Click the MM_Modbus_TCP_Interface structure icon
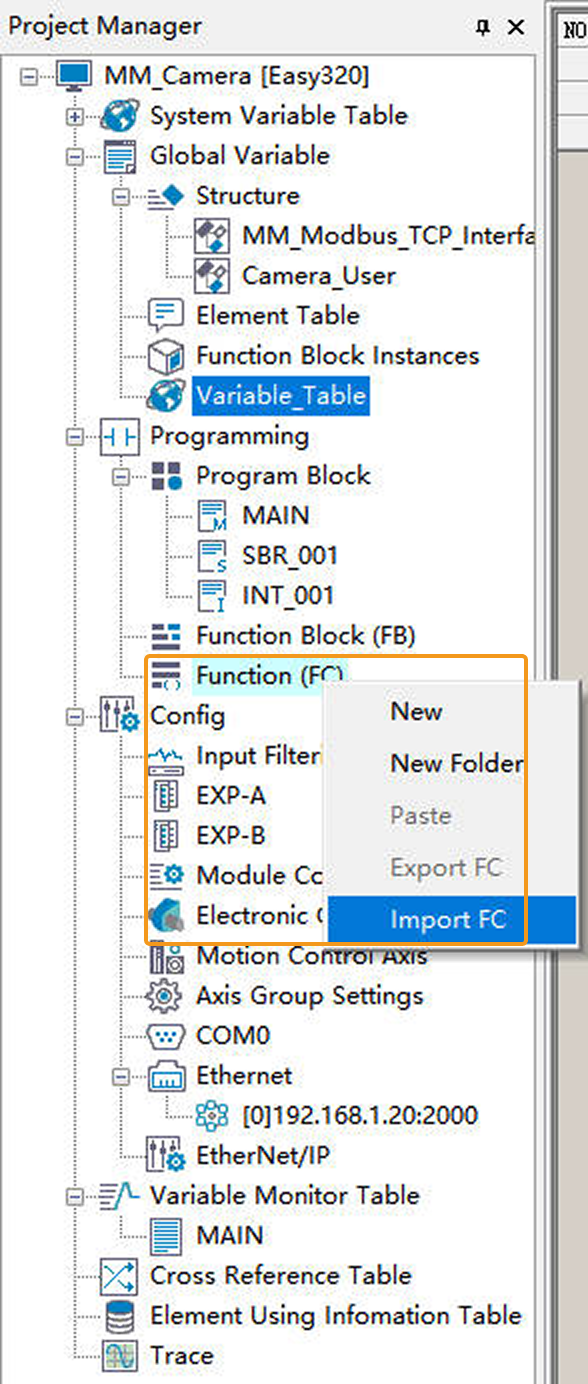 pyautogui.click(x=212, y=236)
